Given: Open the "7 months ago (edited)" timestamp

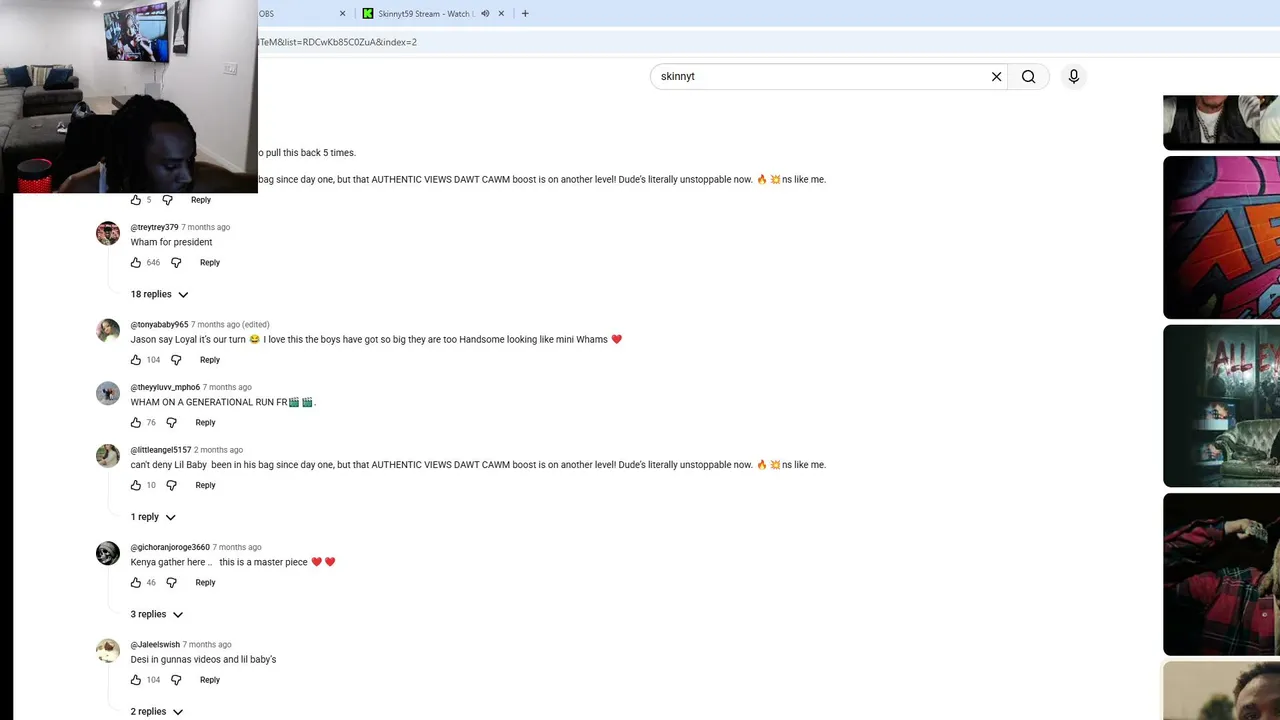Looking at the screenshot, I should 230,325.
